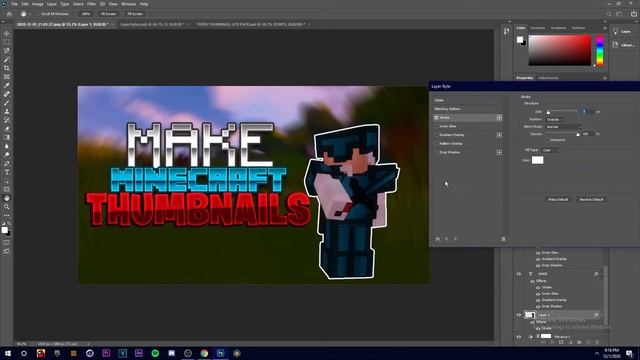Select the Clone Stamp tool
The width and height of the screenshot is (640, 360).
click(x=7, y=111)
